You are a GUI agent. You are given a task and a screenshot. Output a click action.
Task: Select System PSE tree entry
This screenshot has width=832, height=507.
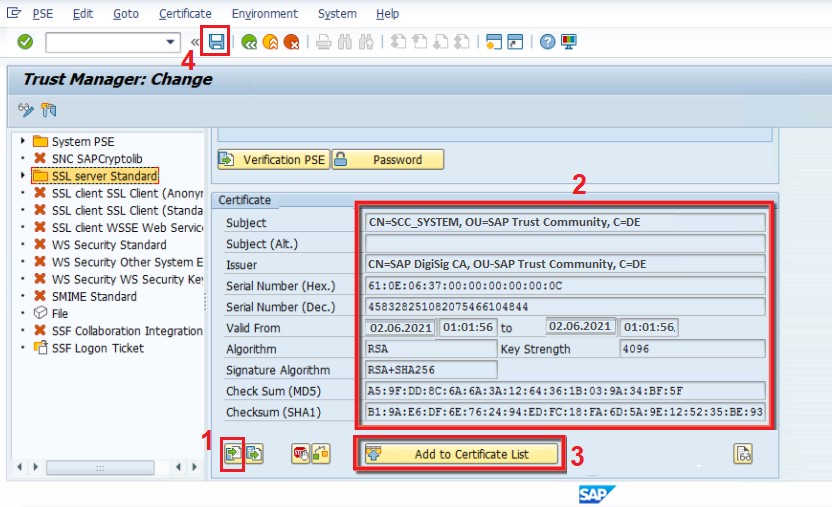tap(83, 142)
